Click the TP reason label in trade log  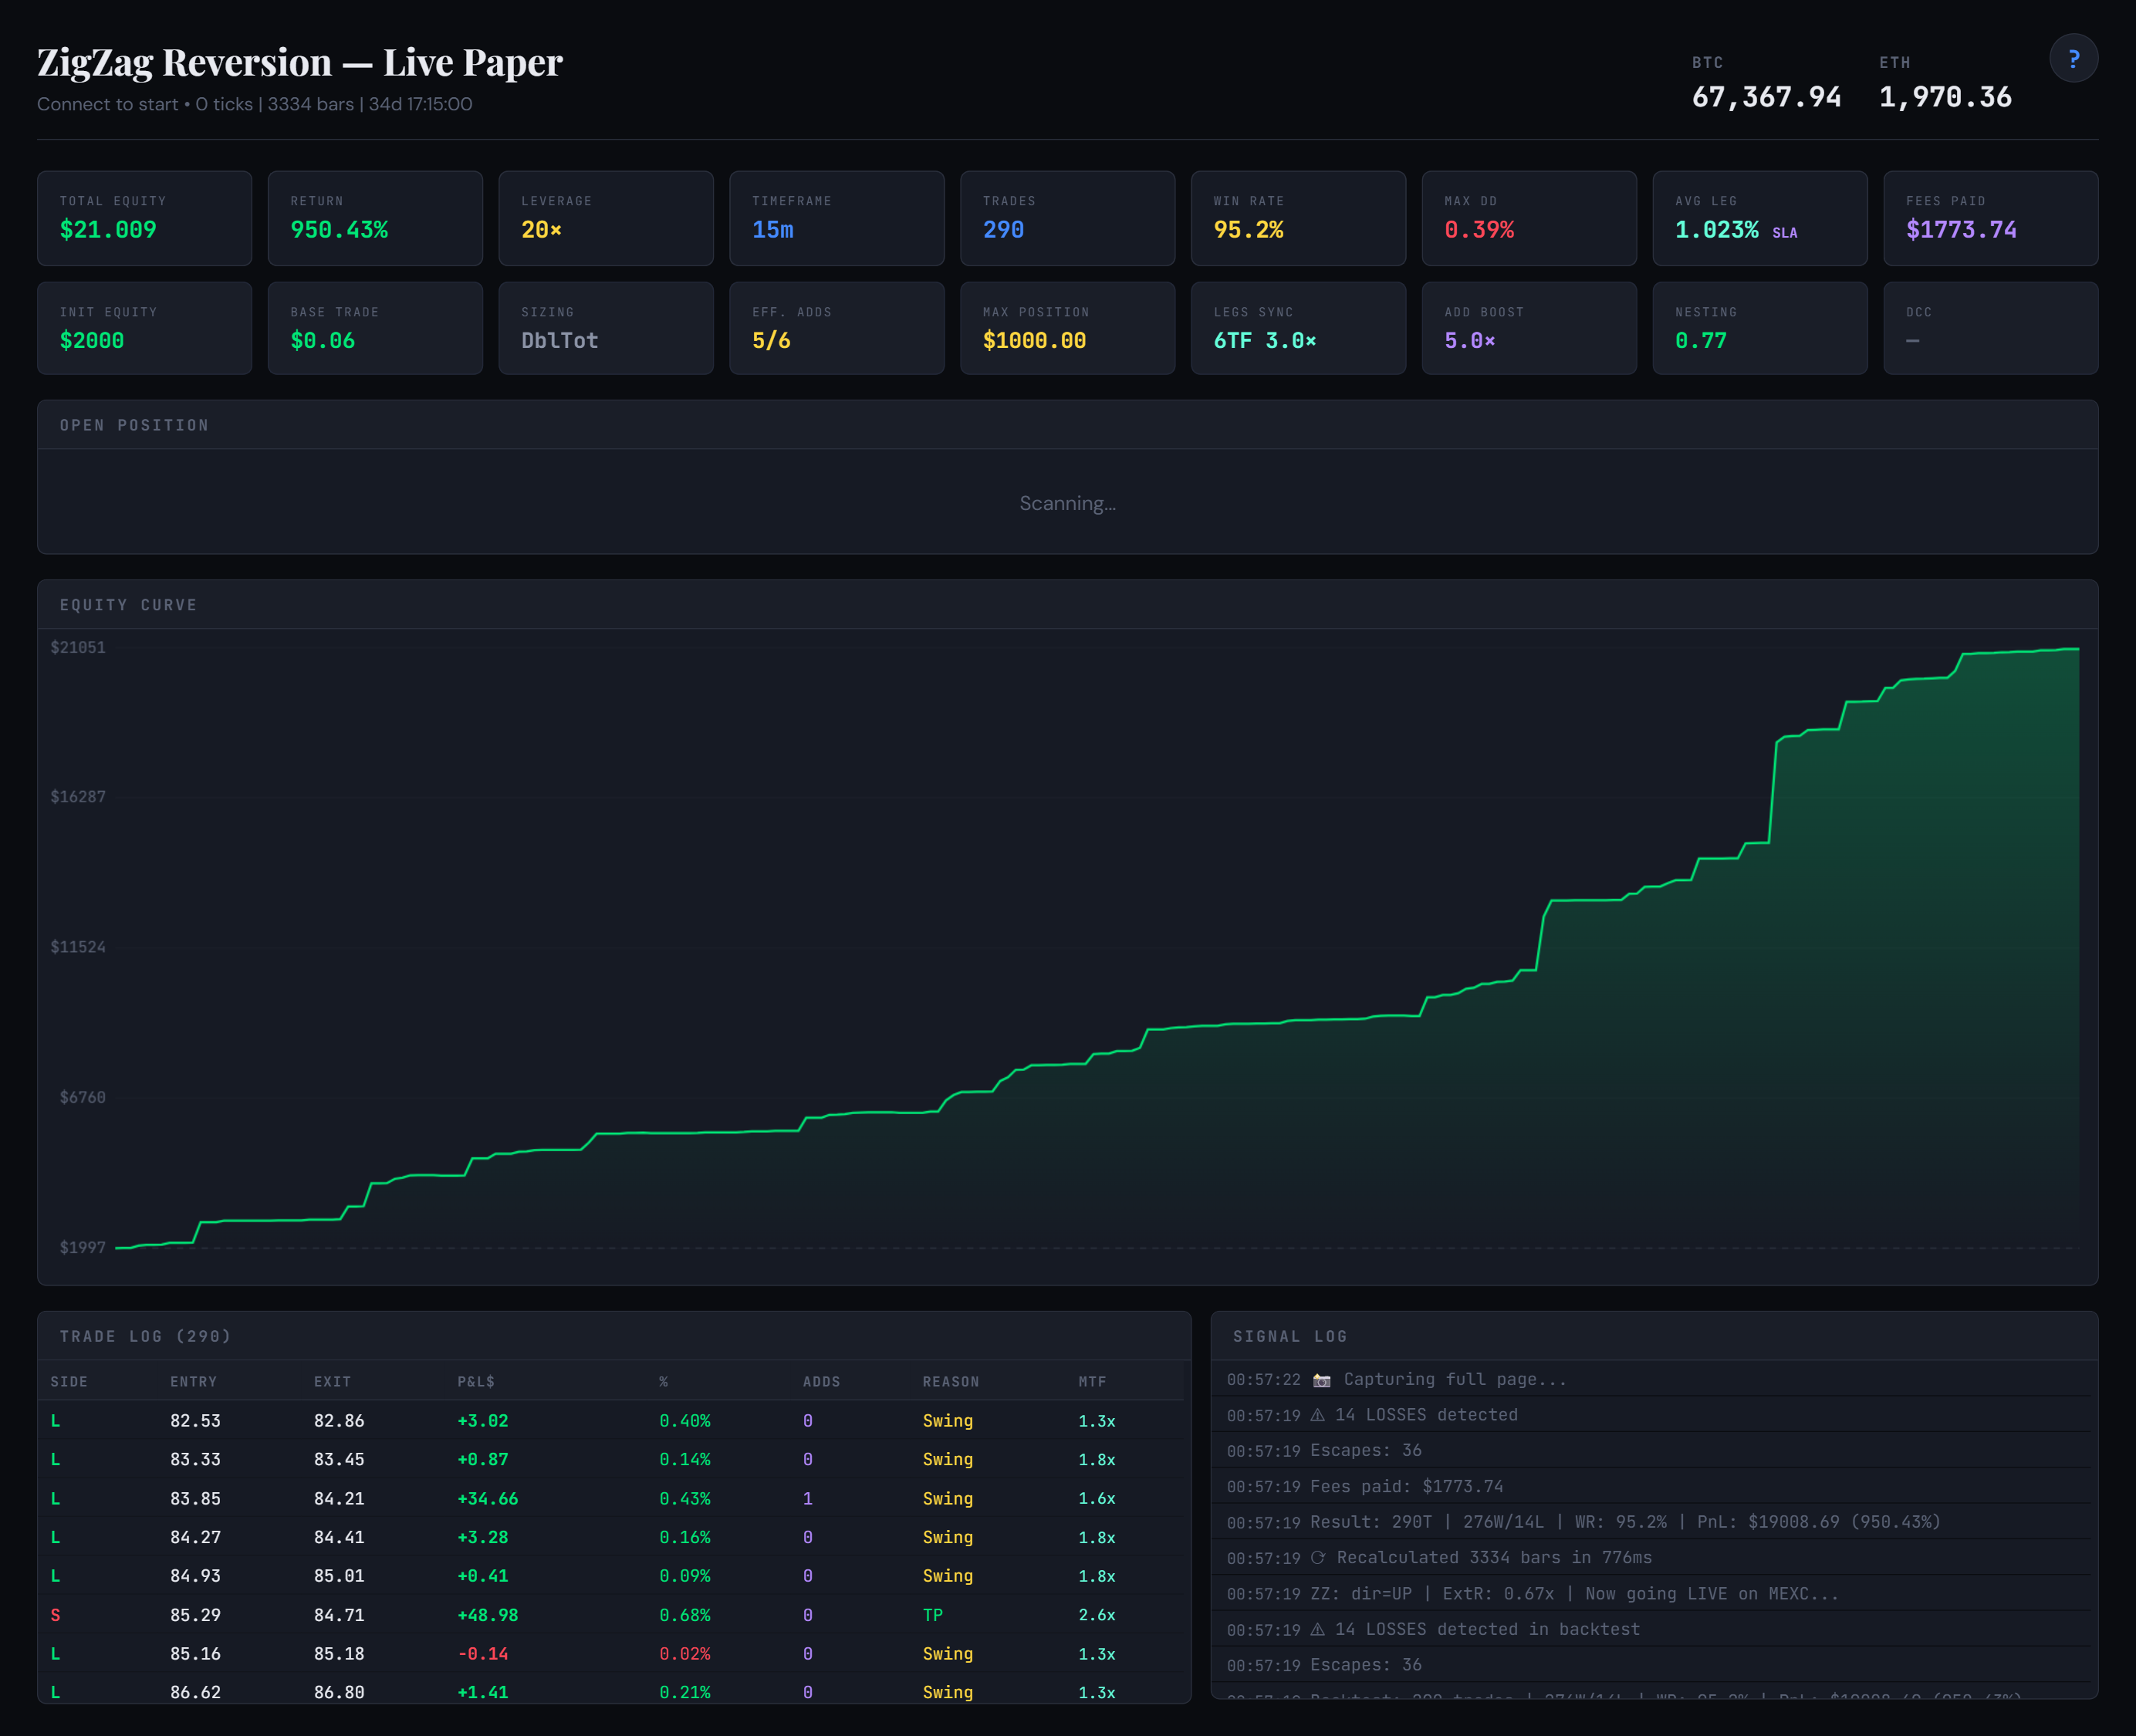click(x=933, y=1614)
